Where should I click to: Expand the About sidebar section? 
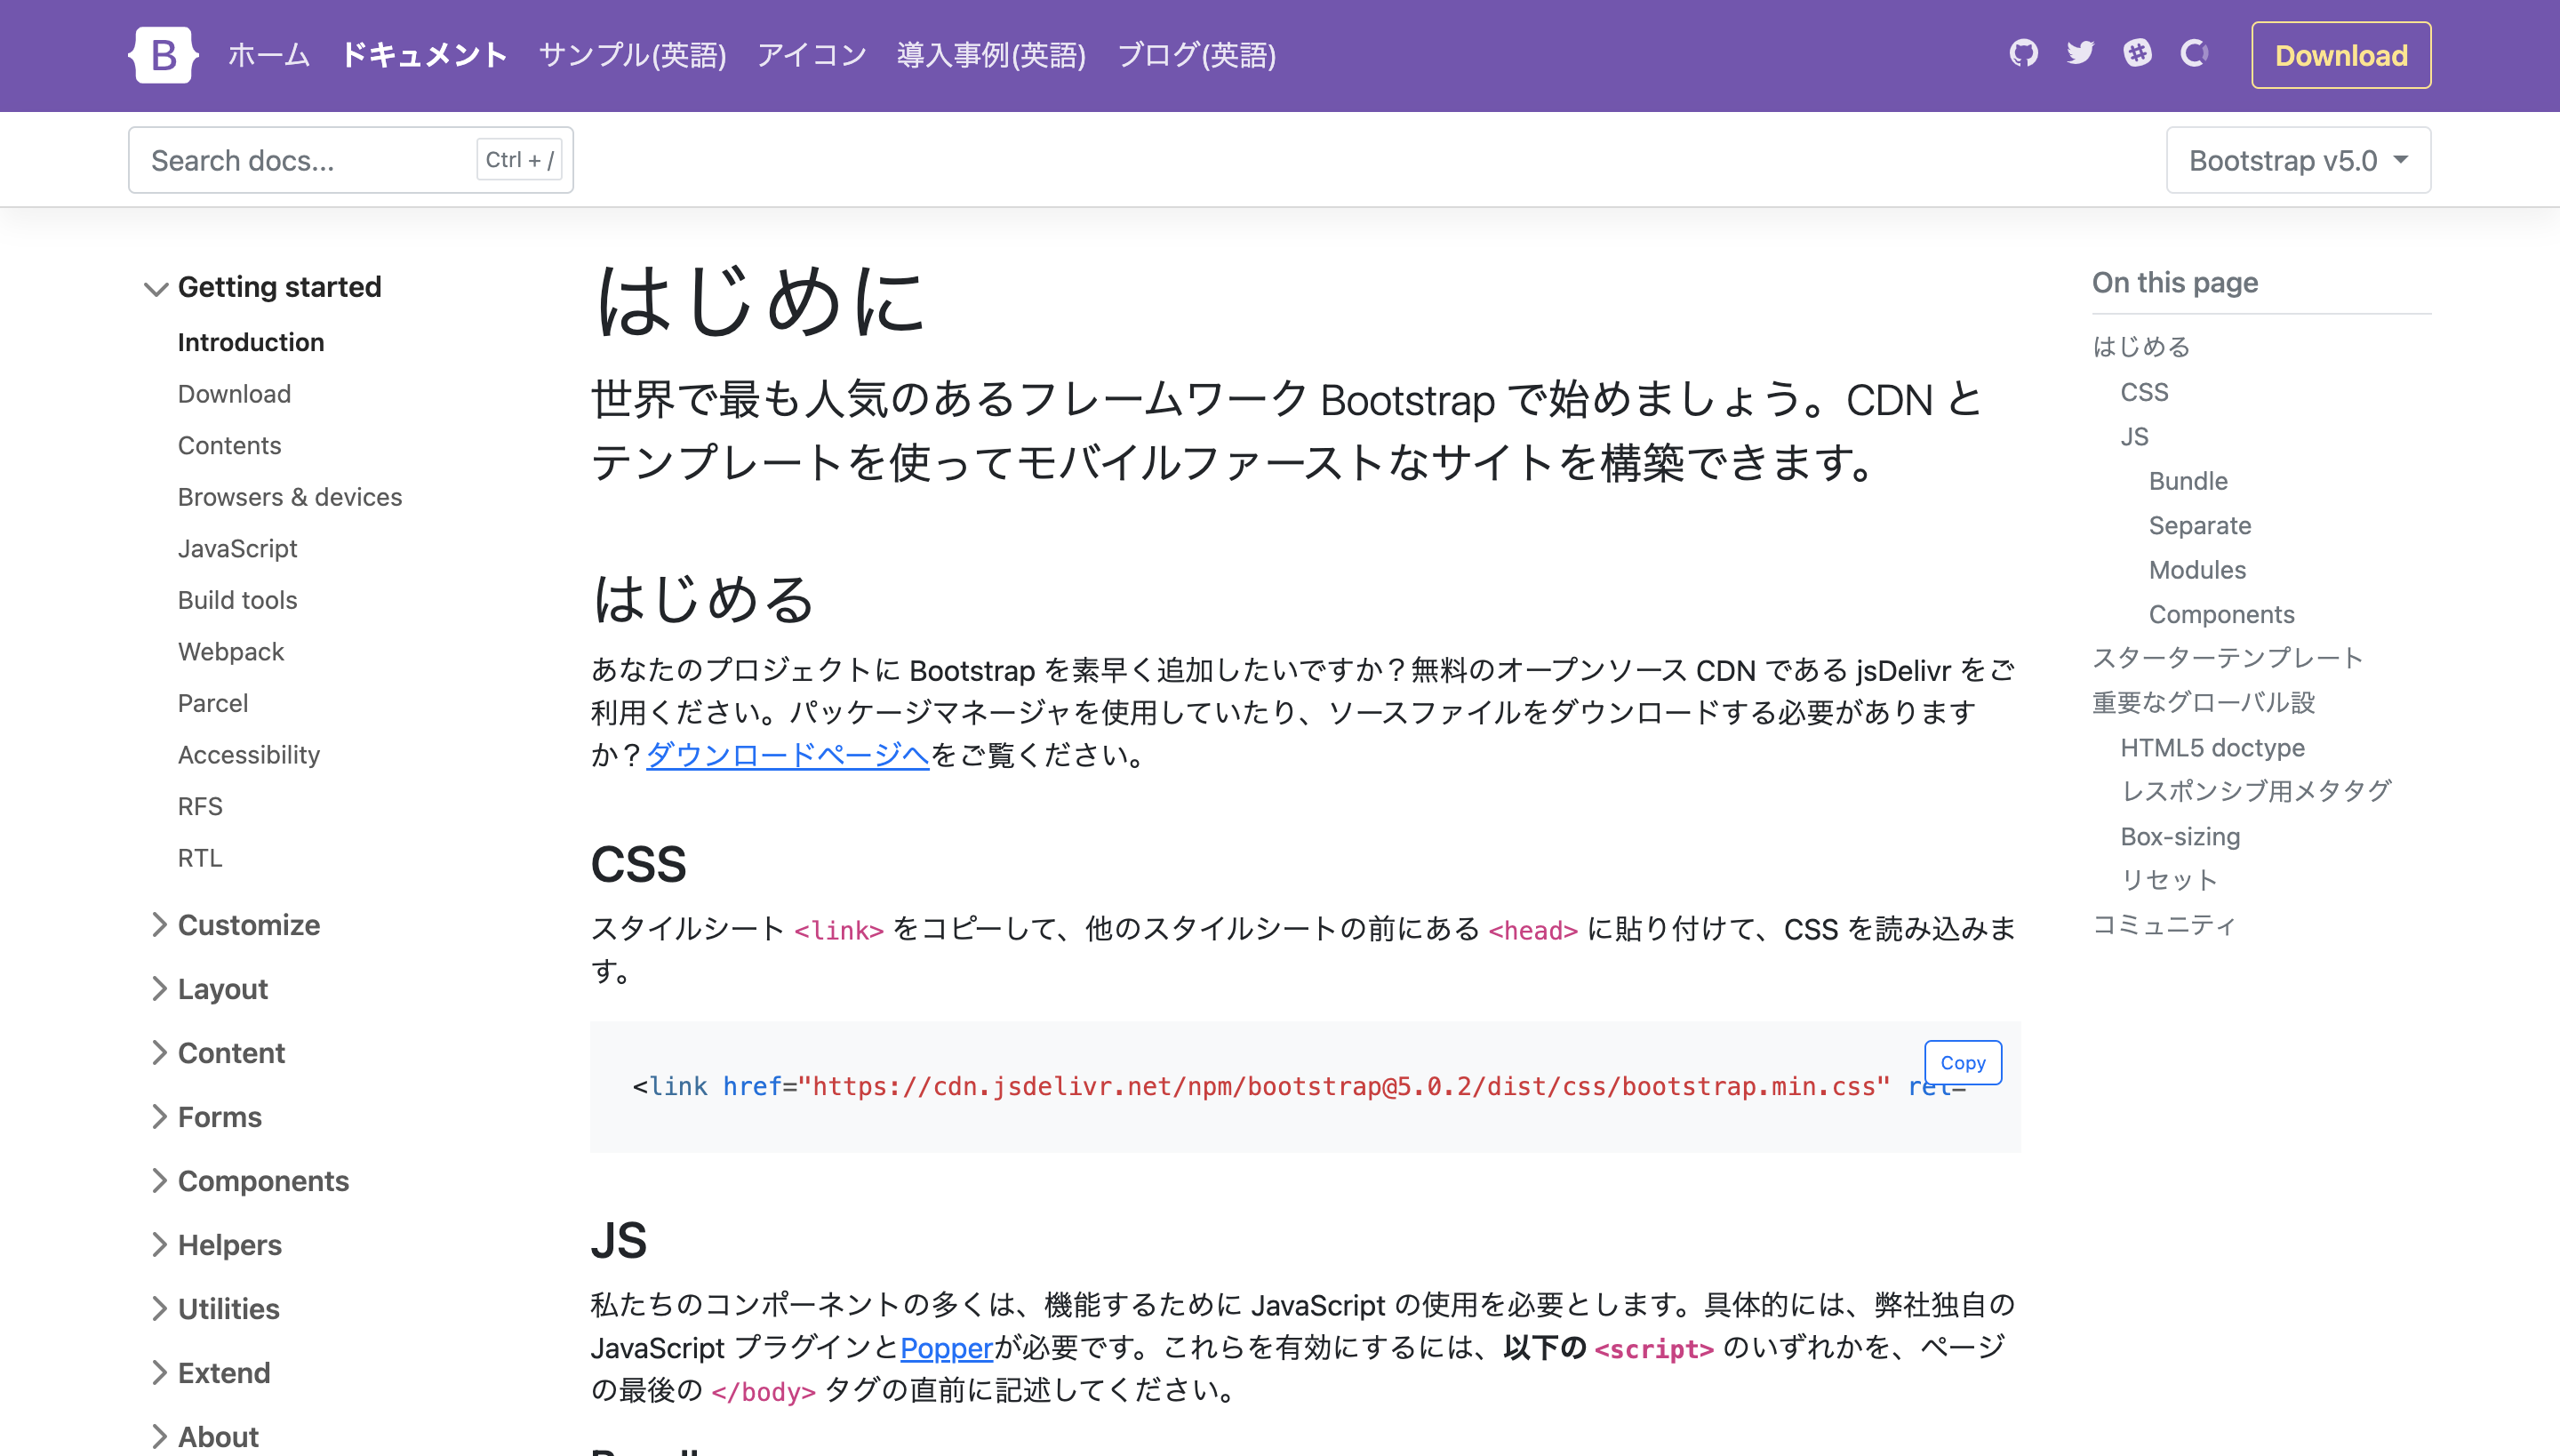point(204,1437)
